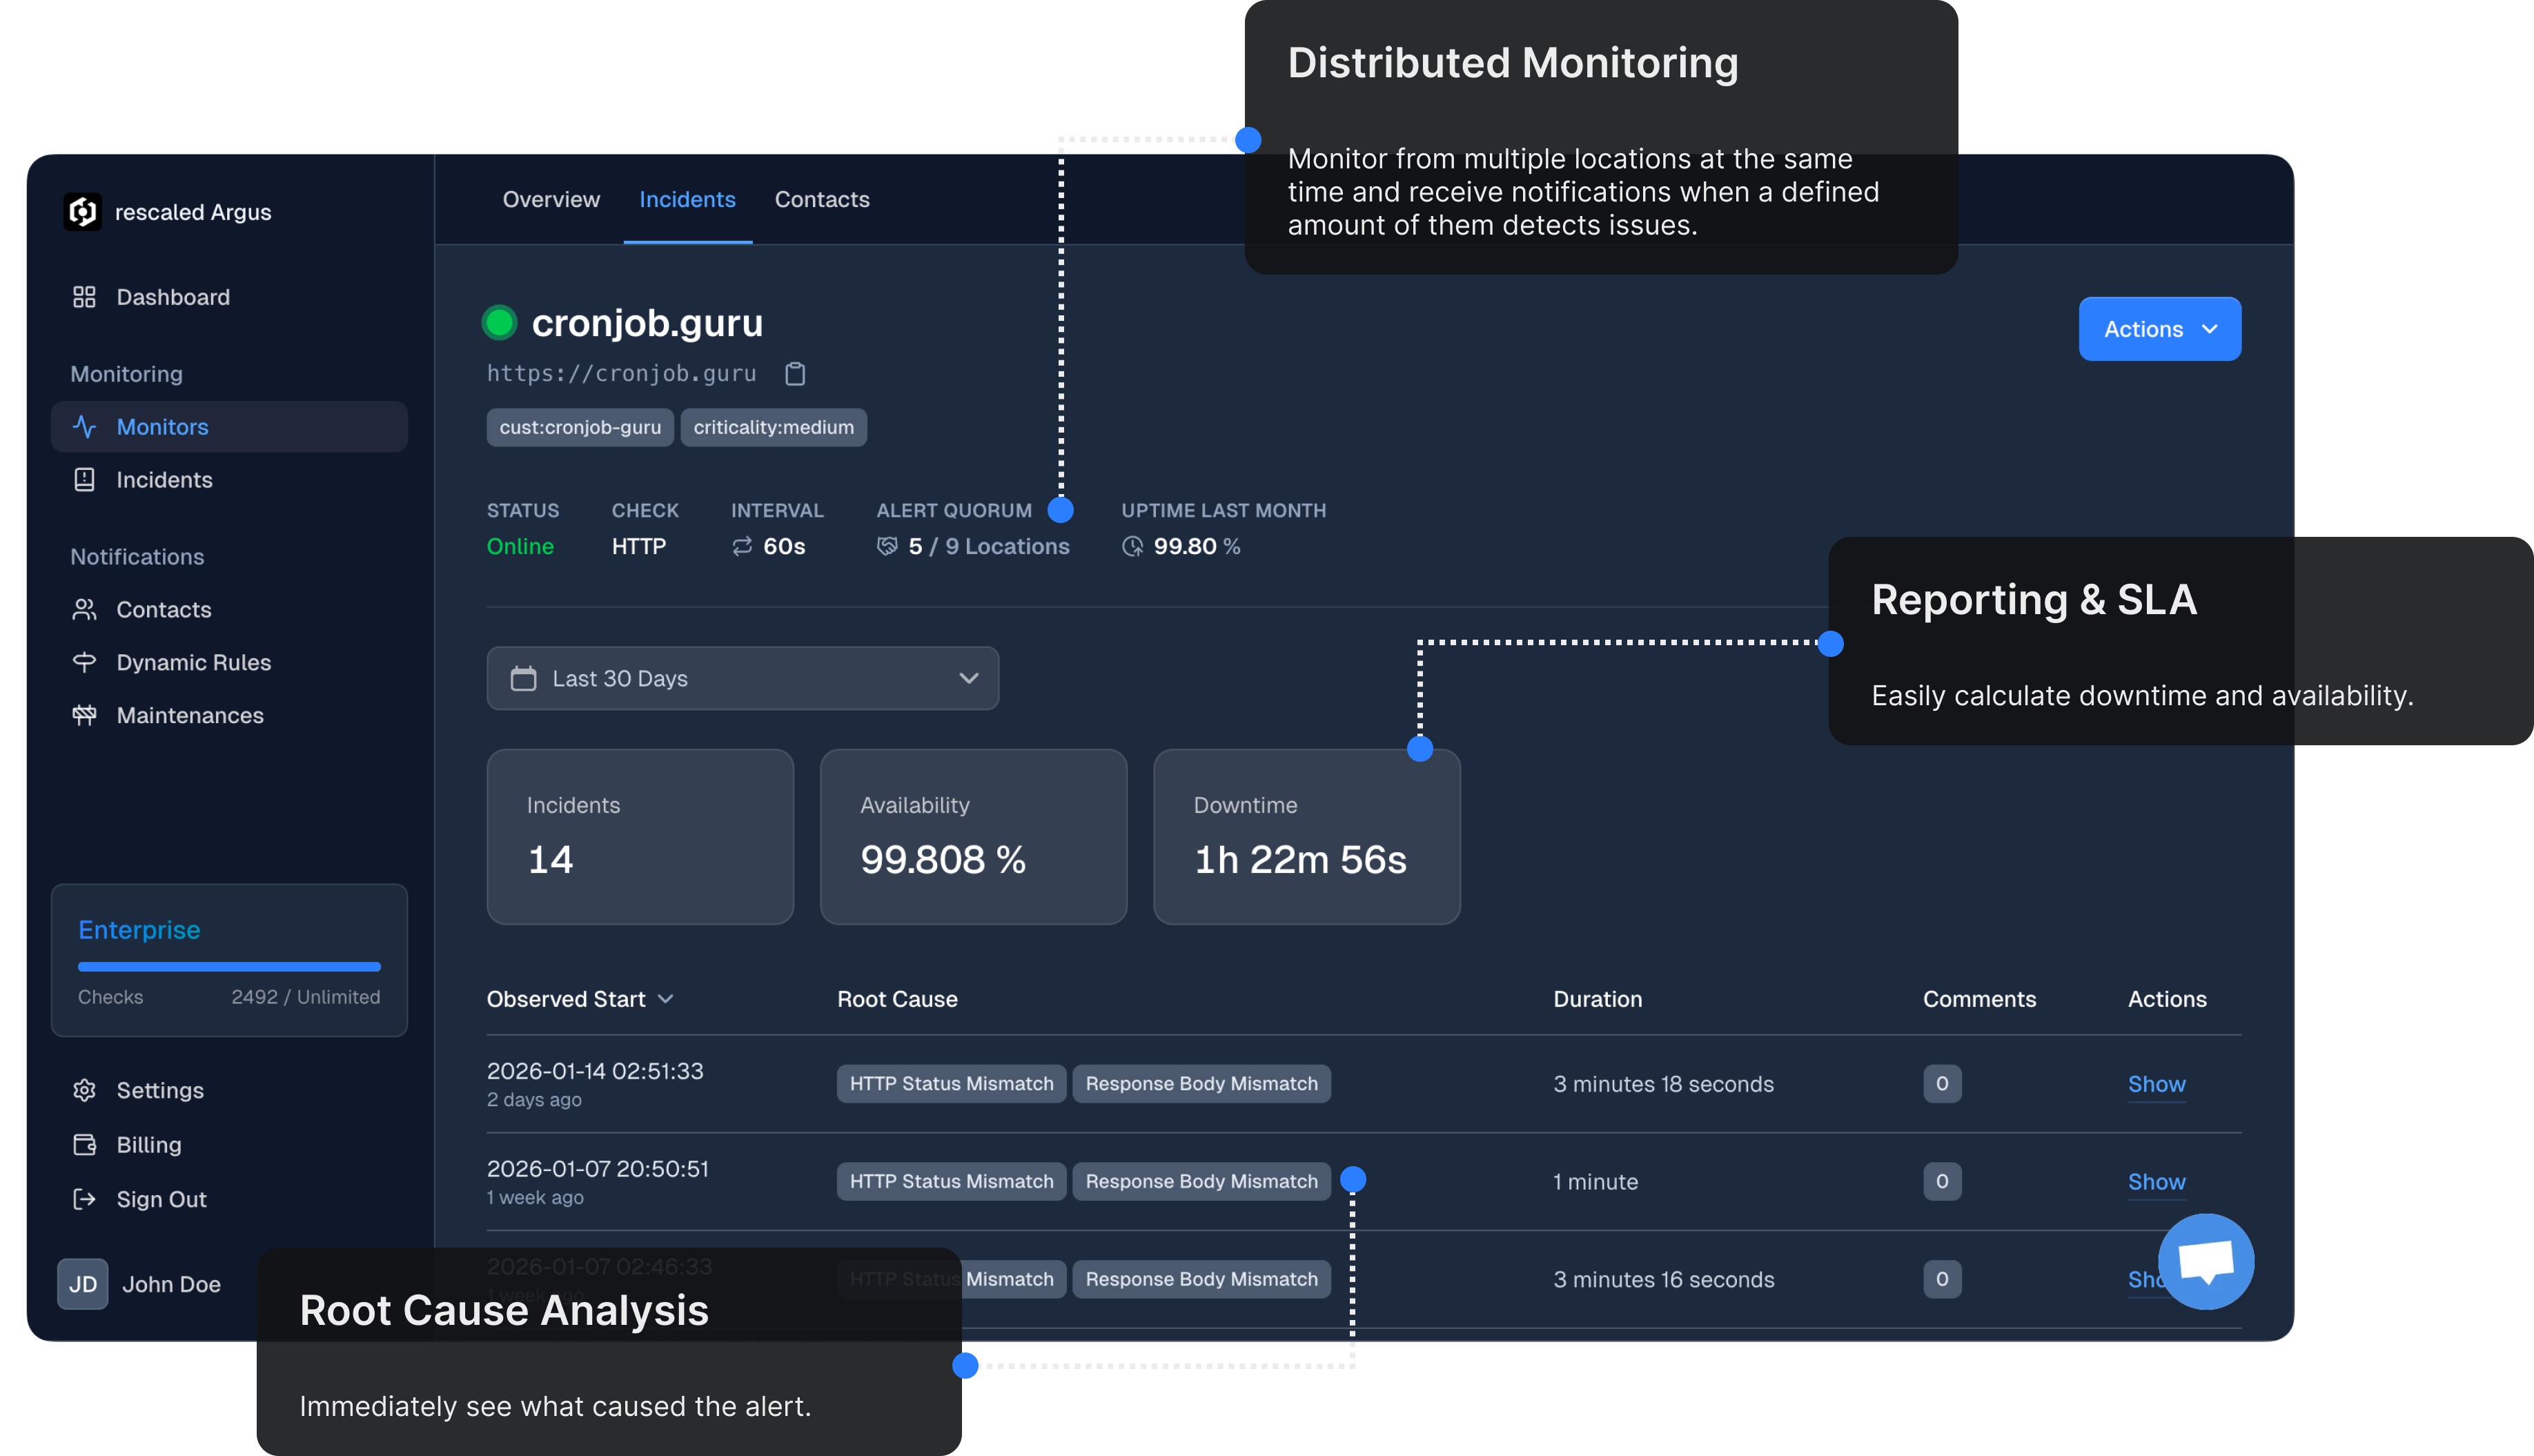Viewport: 2534px width, 1456px height.
Task: Click the Sign Out arrow icon
Action: pyautogui.click(x=84, y=1199)
